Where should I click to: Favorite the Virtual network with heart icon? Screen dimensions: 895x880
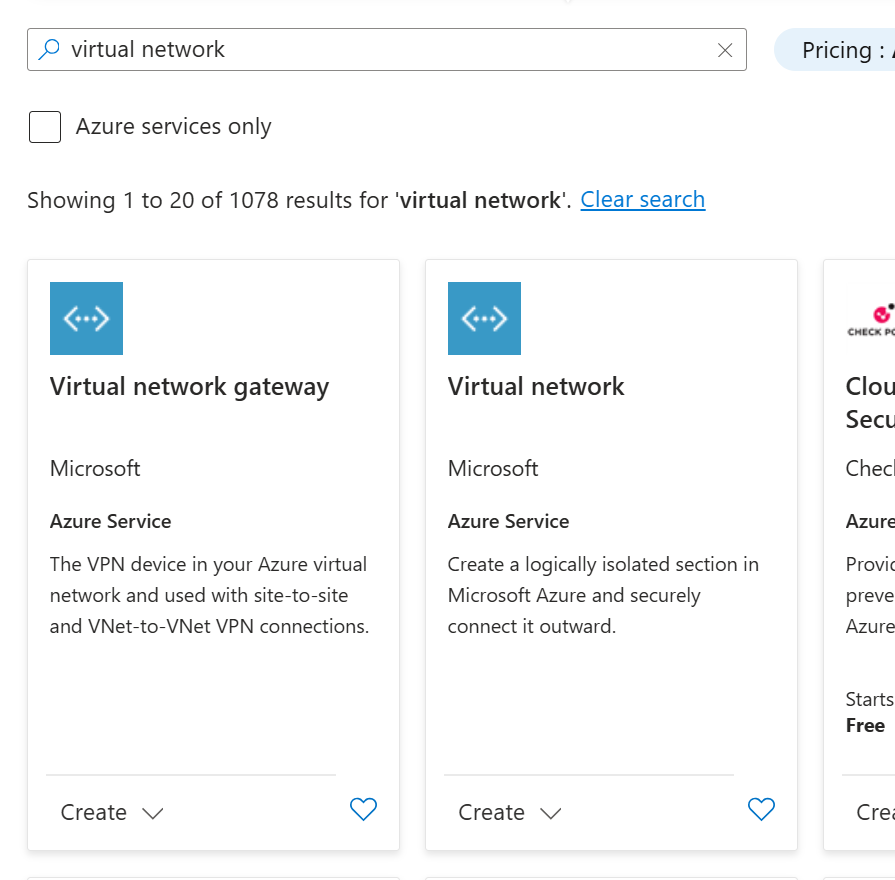pyautogui.click(x=761, y=809)
